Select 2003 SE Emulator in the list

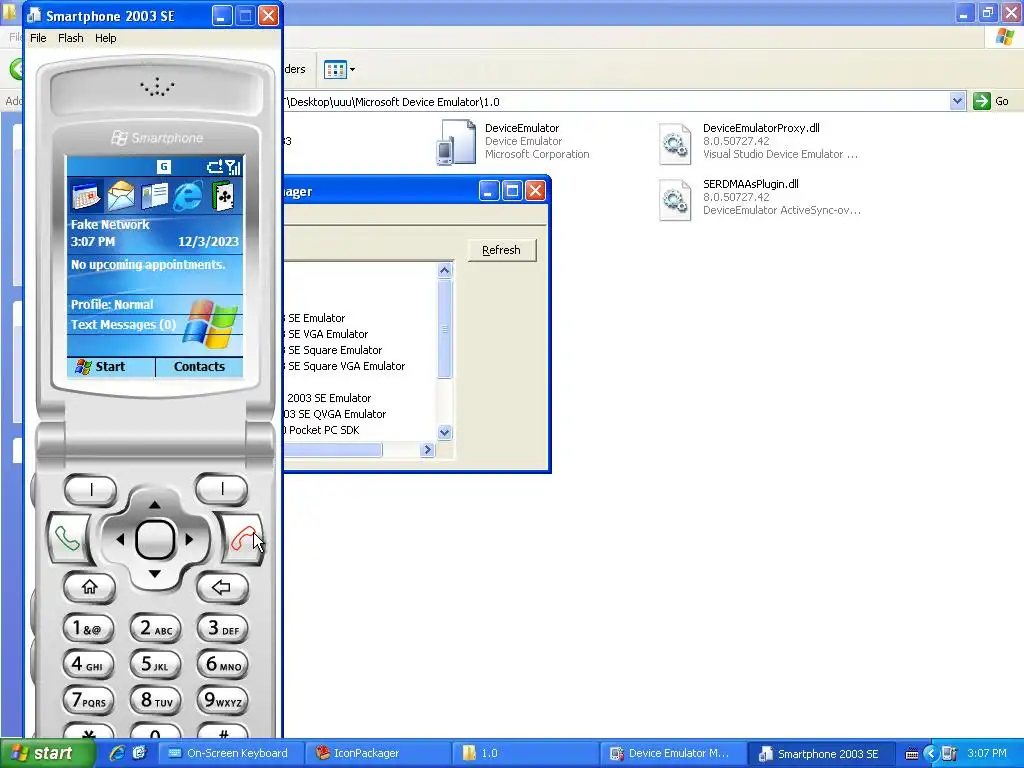[x=328, y=398]
